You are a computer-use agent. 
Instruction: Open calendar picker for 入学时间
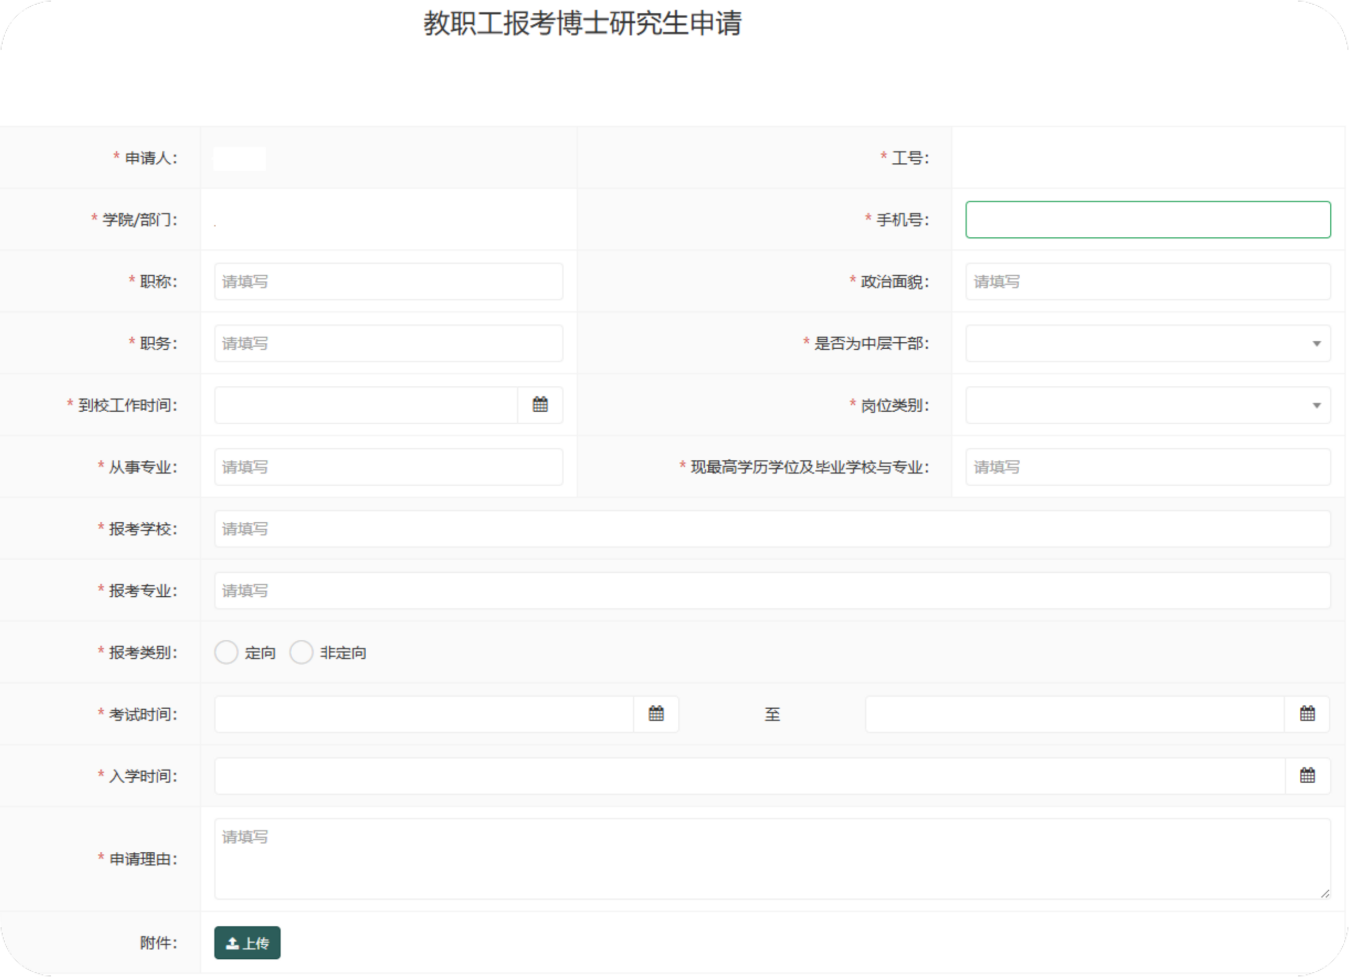coord(1307,776)
